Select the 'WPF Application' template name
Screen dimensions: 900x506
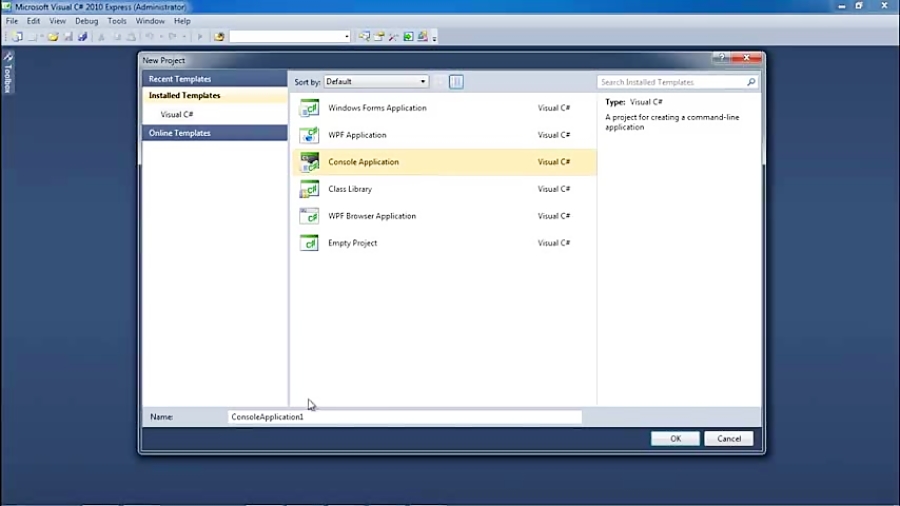(357, 135)
